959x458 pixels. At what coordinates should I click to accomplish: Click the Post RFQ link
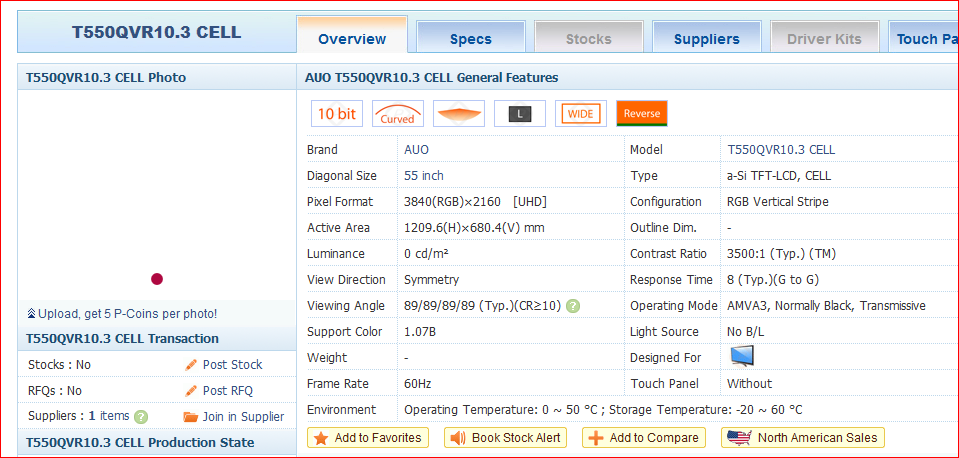pyautogui.click(x=228, y=391)
